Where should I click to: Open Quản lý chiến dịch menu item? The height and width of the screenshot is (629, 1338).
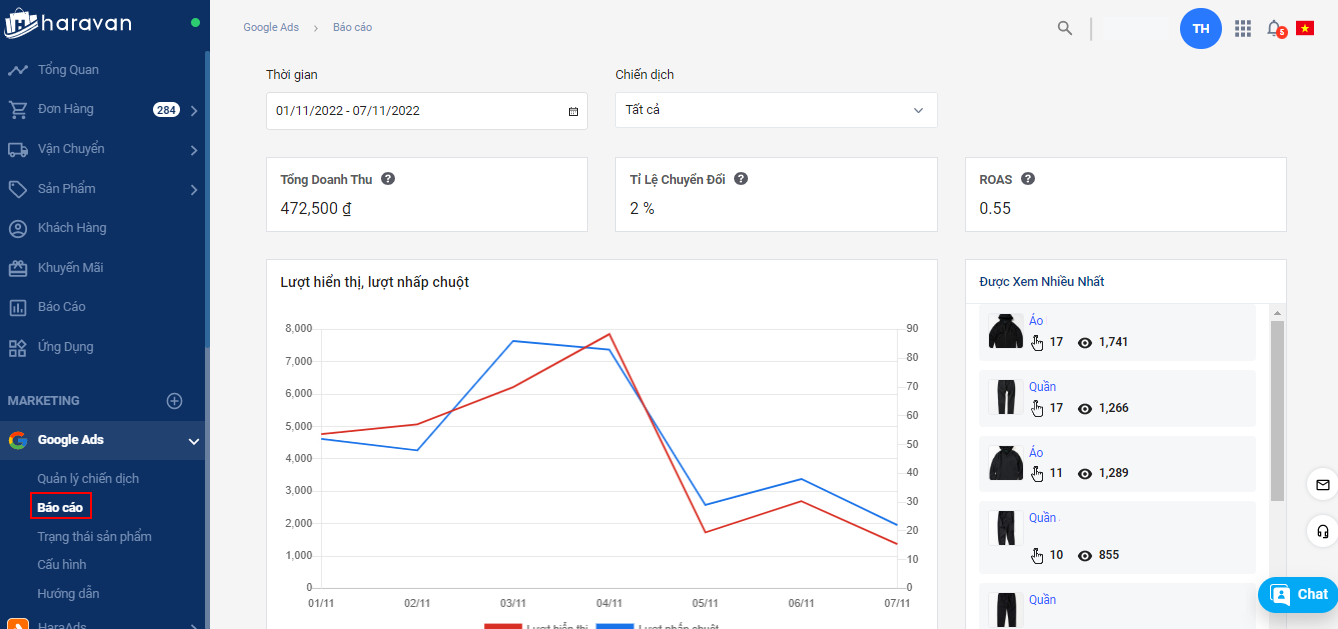pos(88,479)
